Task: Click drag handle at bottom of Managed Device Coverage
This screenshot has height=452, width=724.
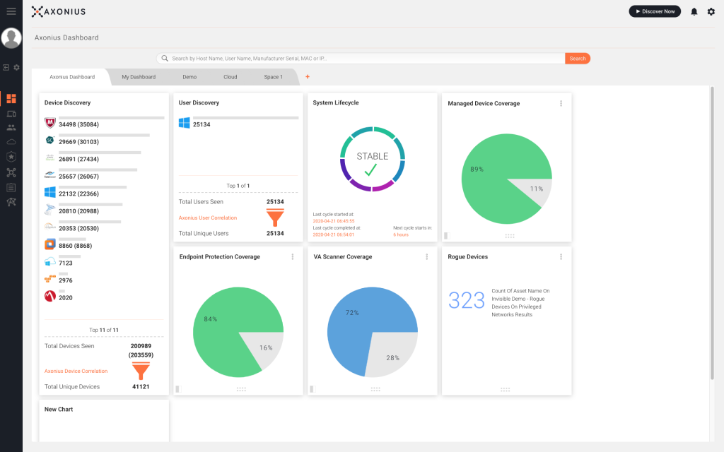Action: pos(510,236)
